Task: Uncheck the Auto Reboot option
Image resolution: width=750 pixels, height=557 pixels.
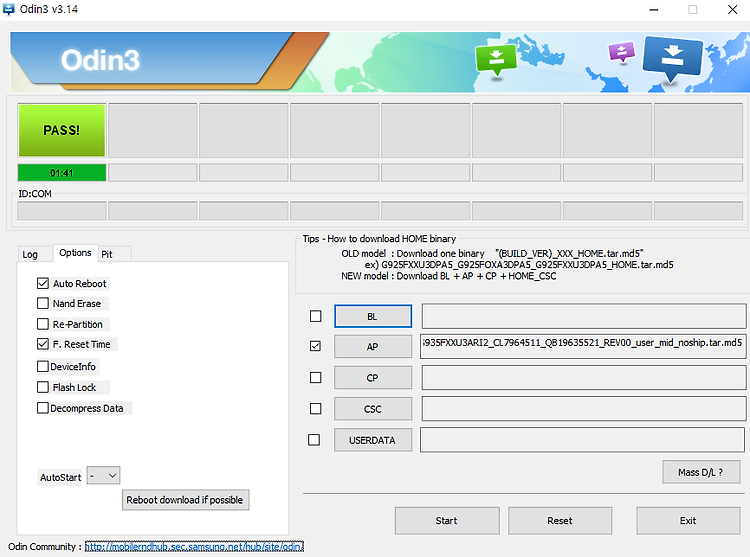Action: (43, 284)
